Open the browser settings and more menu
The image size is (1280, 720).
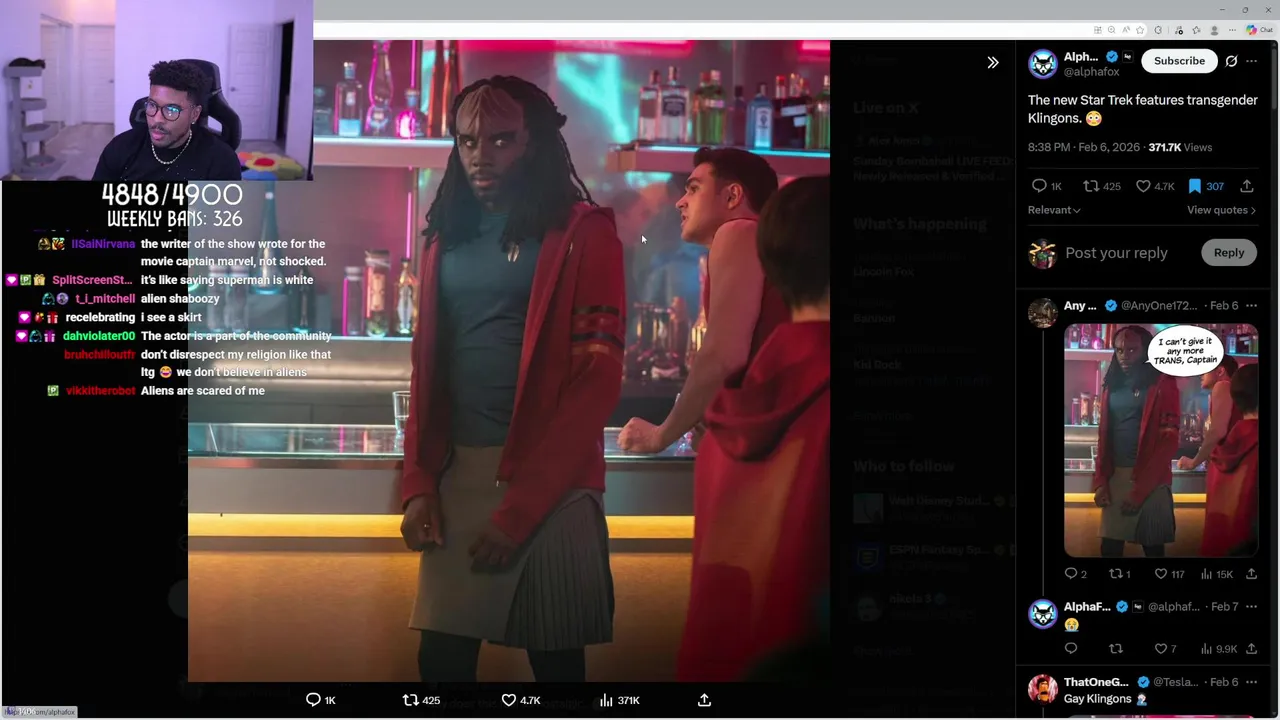[x=1232, y=30]
